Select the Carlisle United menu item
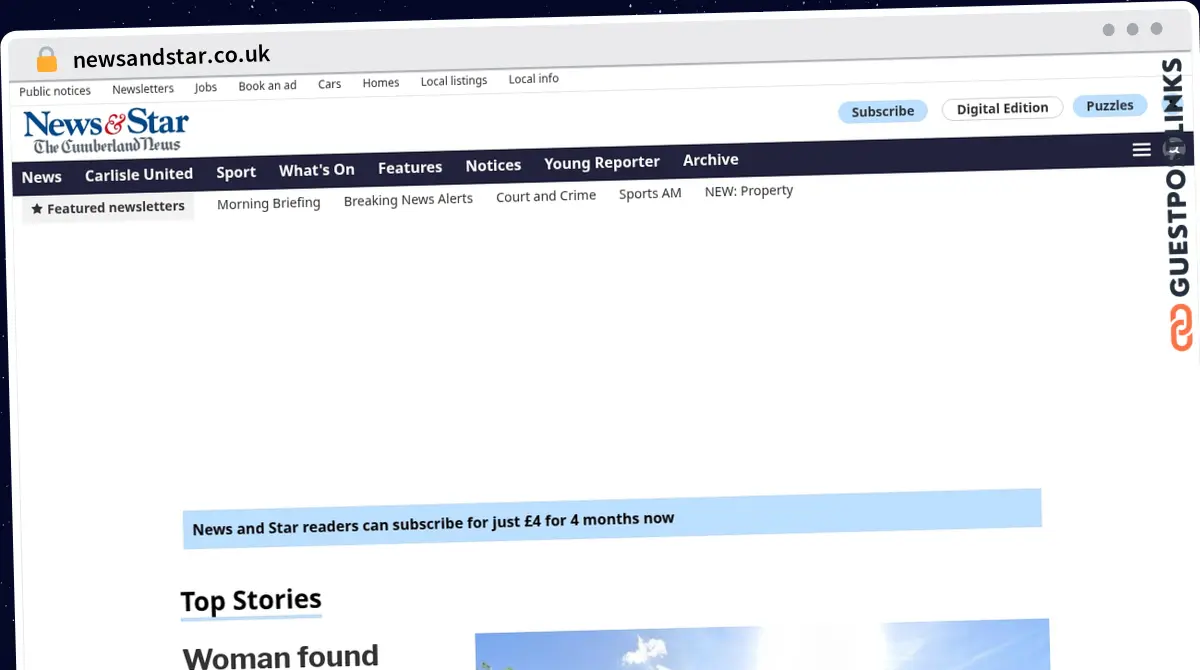Screen dimensions: 1200x670 [x=139, y=174]
